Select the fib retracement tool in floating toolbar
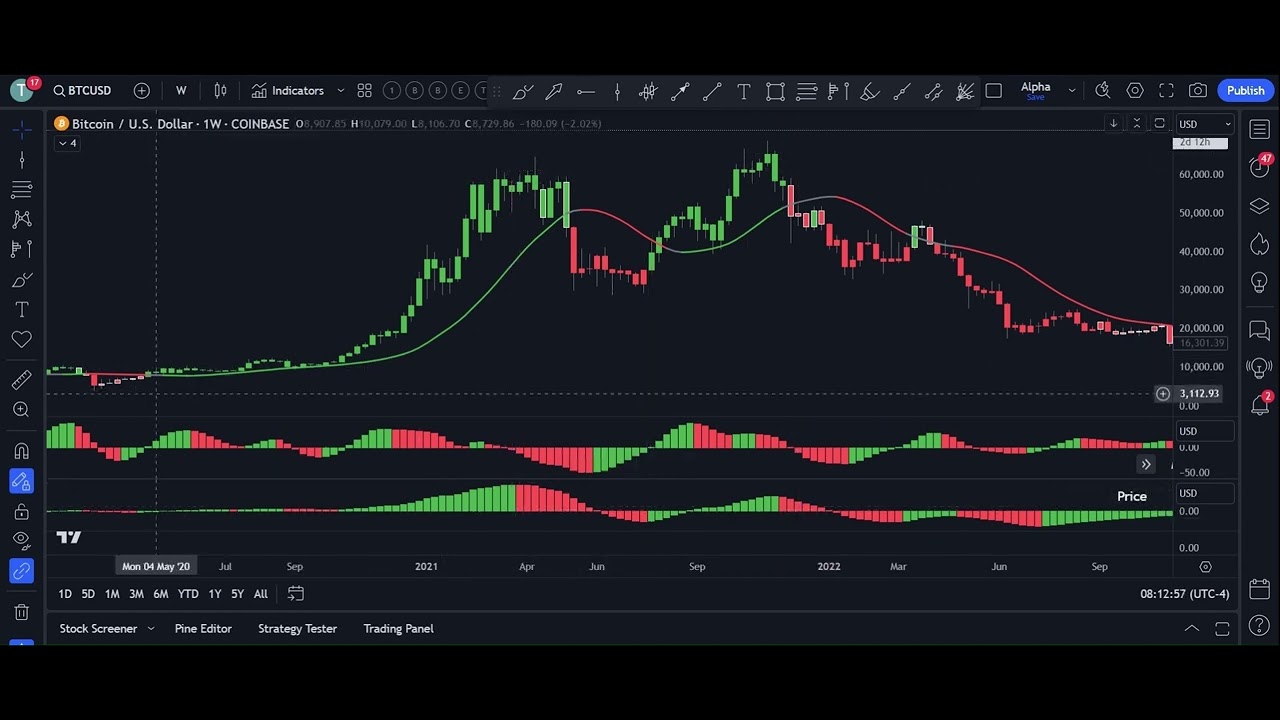 tap(807, 92)
